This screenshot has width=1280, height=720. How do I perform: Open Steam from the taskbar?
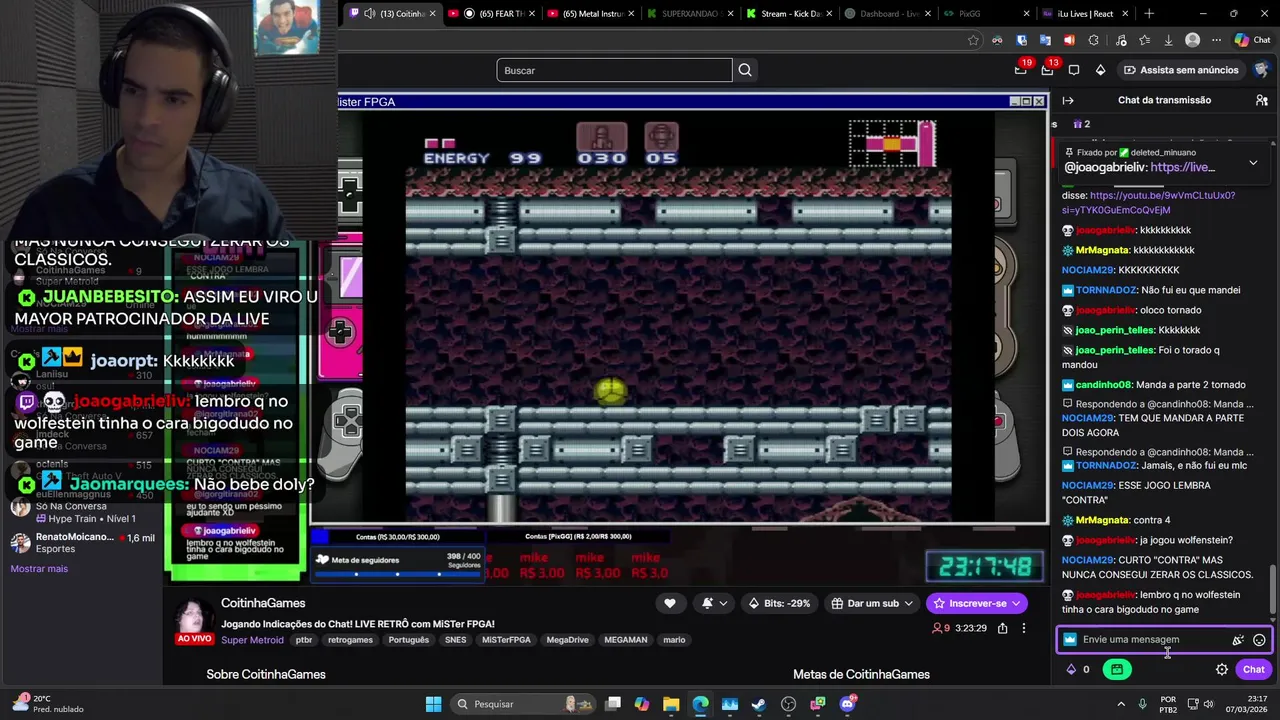759,704
